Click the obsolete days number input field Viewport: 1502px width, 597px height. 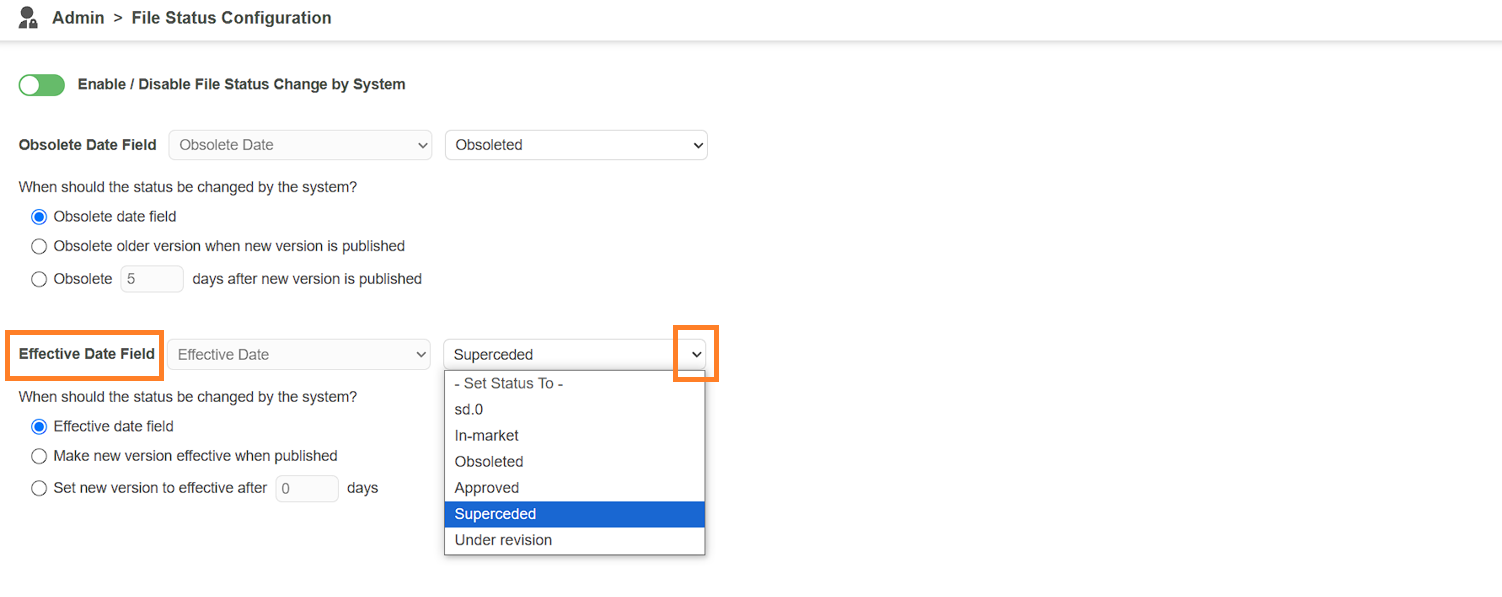pos(152,279)
